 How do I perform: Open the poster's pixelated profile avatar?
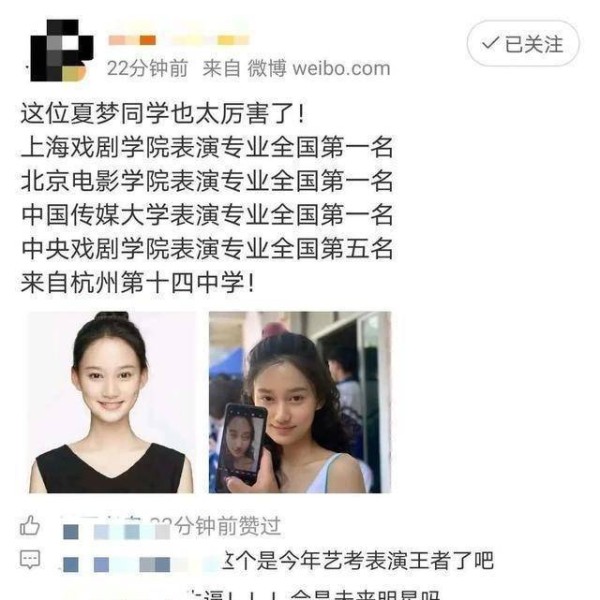point(61,51)
